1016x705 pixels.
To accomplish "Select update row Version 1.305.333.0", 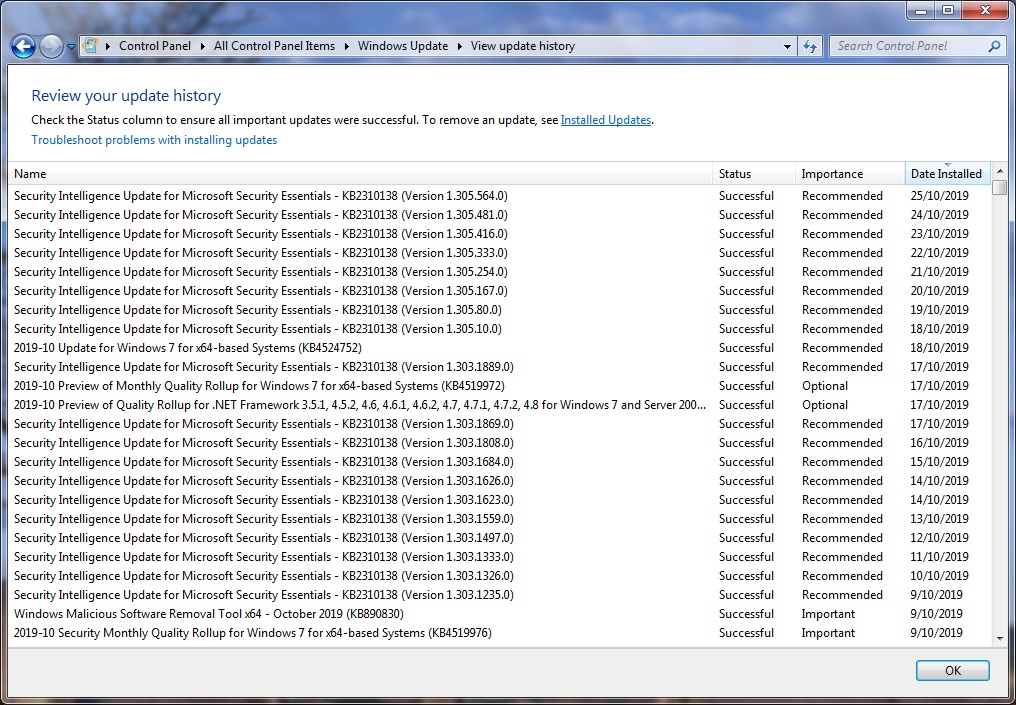I will click(x=499, y=253).
